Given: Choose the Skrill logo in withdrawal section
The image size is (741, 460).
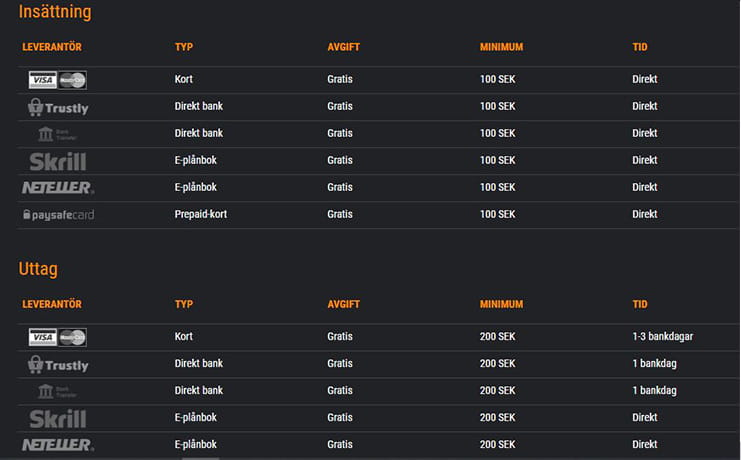Looking at the screenshot, I should click(x=58, y=418).
